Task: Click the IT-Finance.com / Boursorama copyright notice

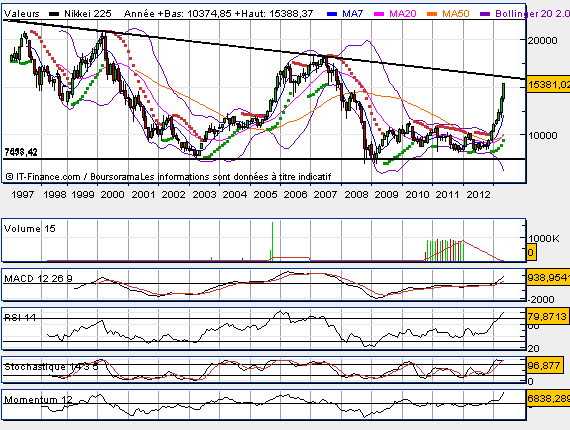Action: (168, 177)
